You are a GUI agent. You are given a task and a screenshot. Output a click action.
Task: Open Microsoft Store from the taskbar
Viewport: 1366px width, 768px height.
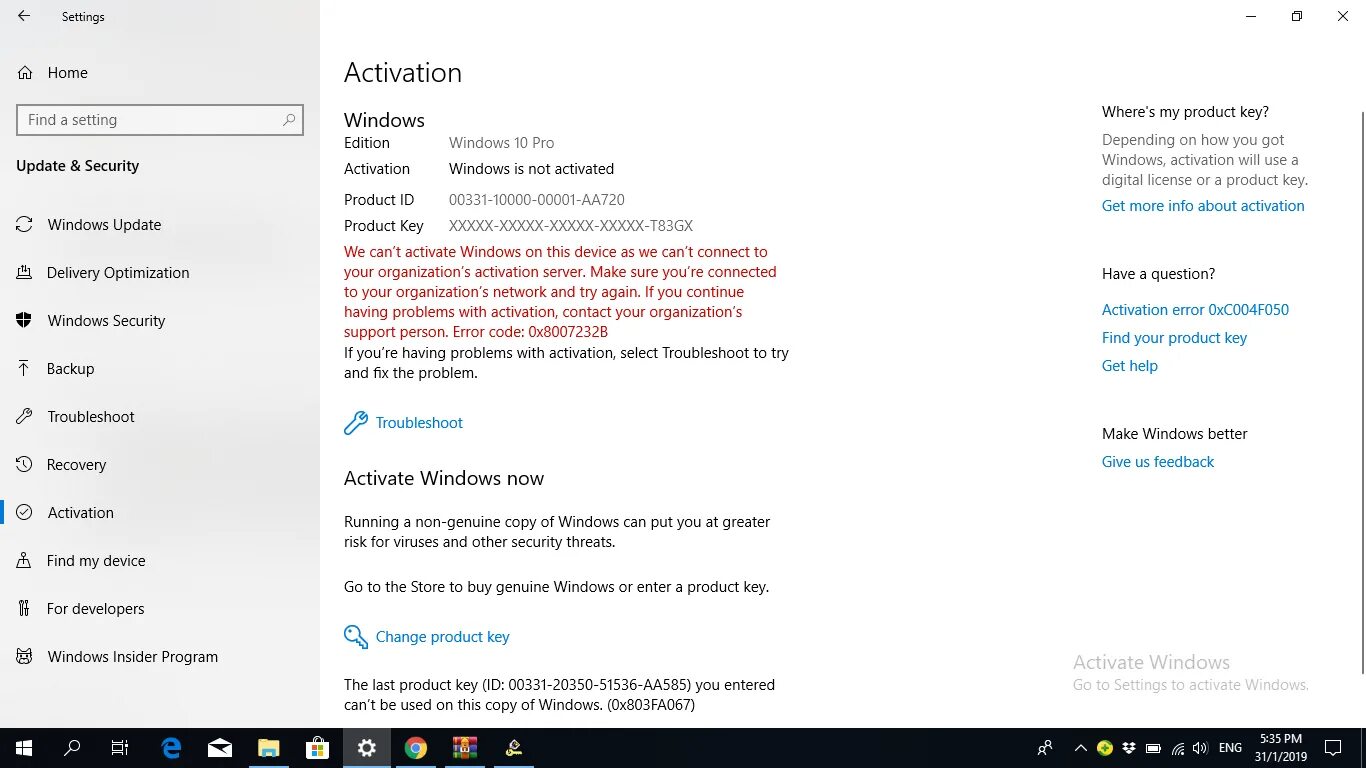click(x=318, y=748)
